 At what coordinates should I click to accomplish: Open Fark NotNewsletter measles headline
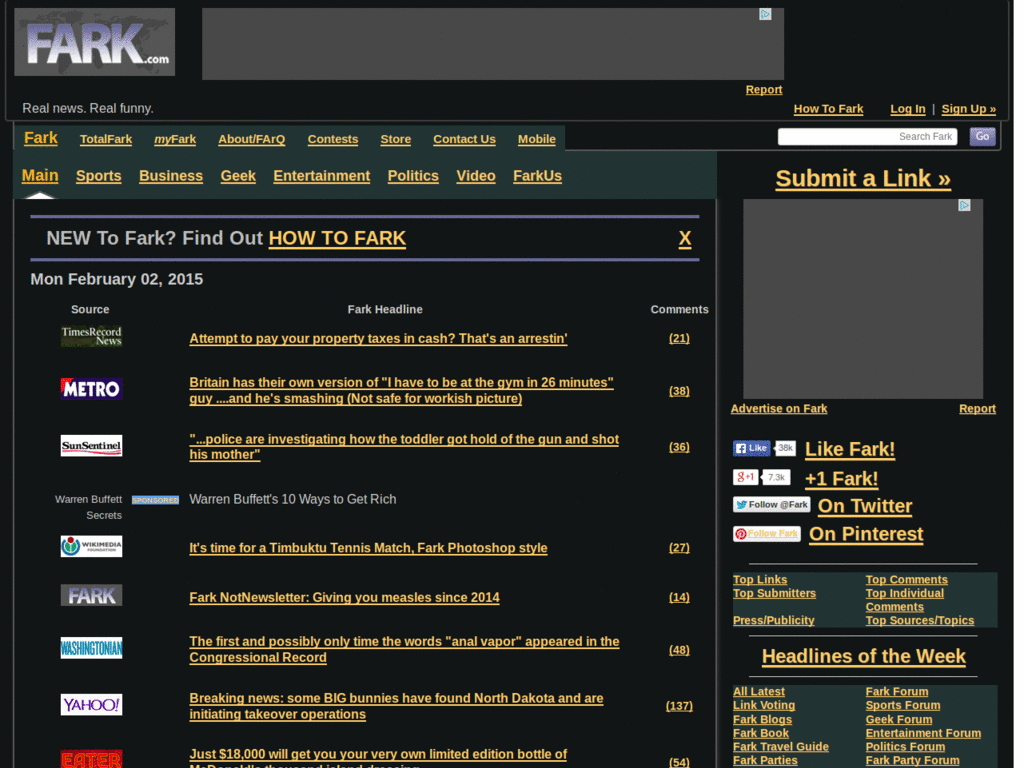[x=344, y=598]
